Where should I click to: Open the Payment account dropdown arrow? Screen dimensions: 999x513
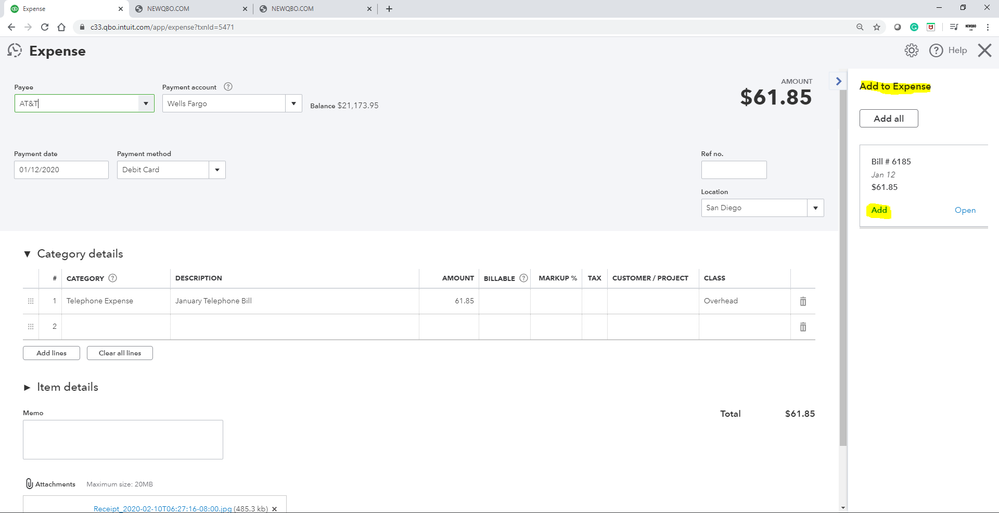(x=294, y=103)
